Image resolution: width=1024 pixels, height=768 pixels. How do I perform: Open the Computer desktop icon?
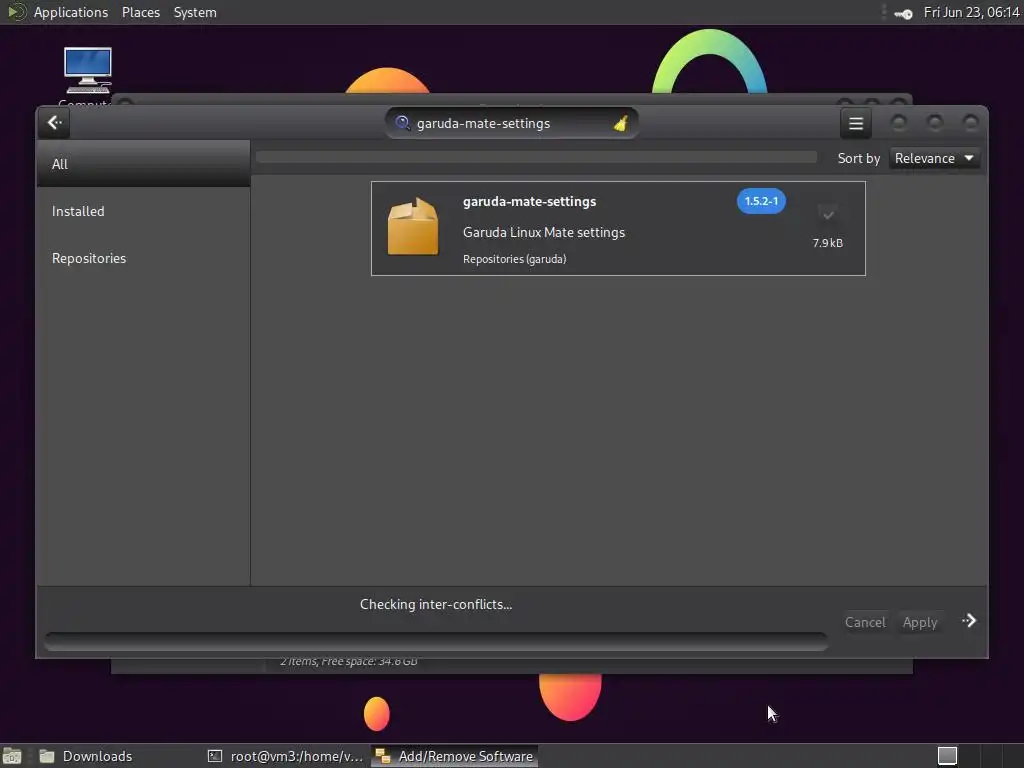pyautogui.click(x=88, y=70)
